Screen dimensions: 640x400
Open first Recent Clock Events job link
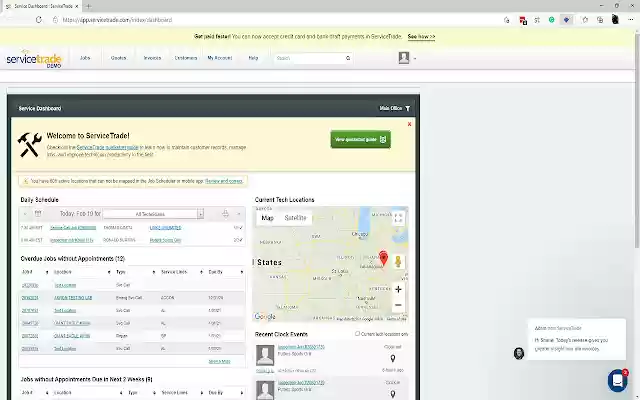pos(301,347)
